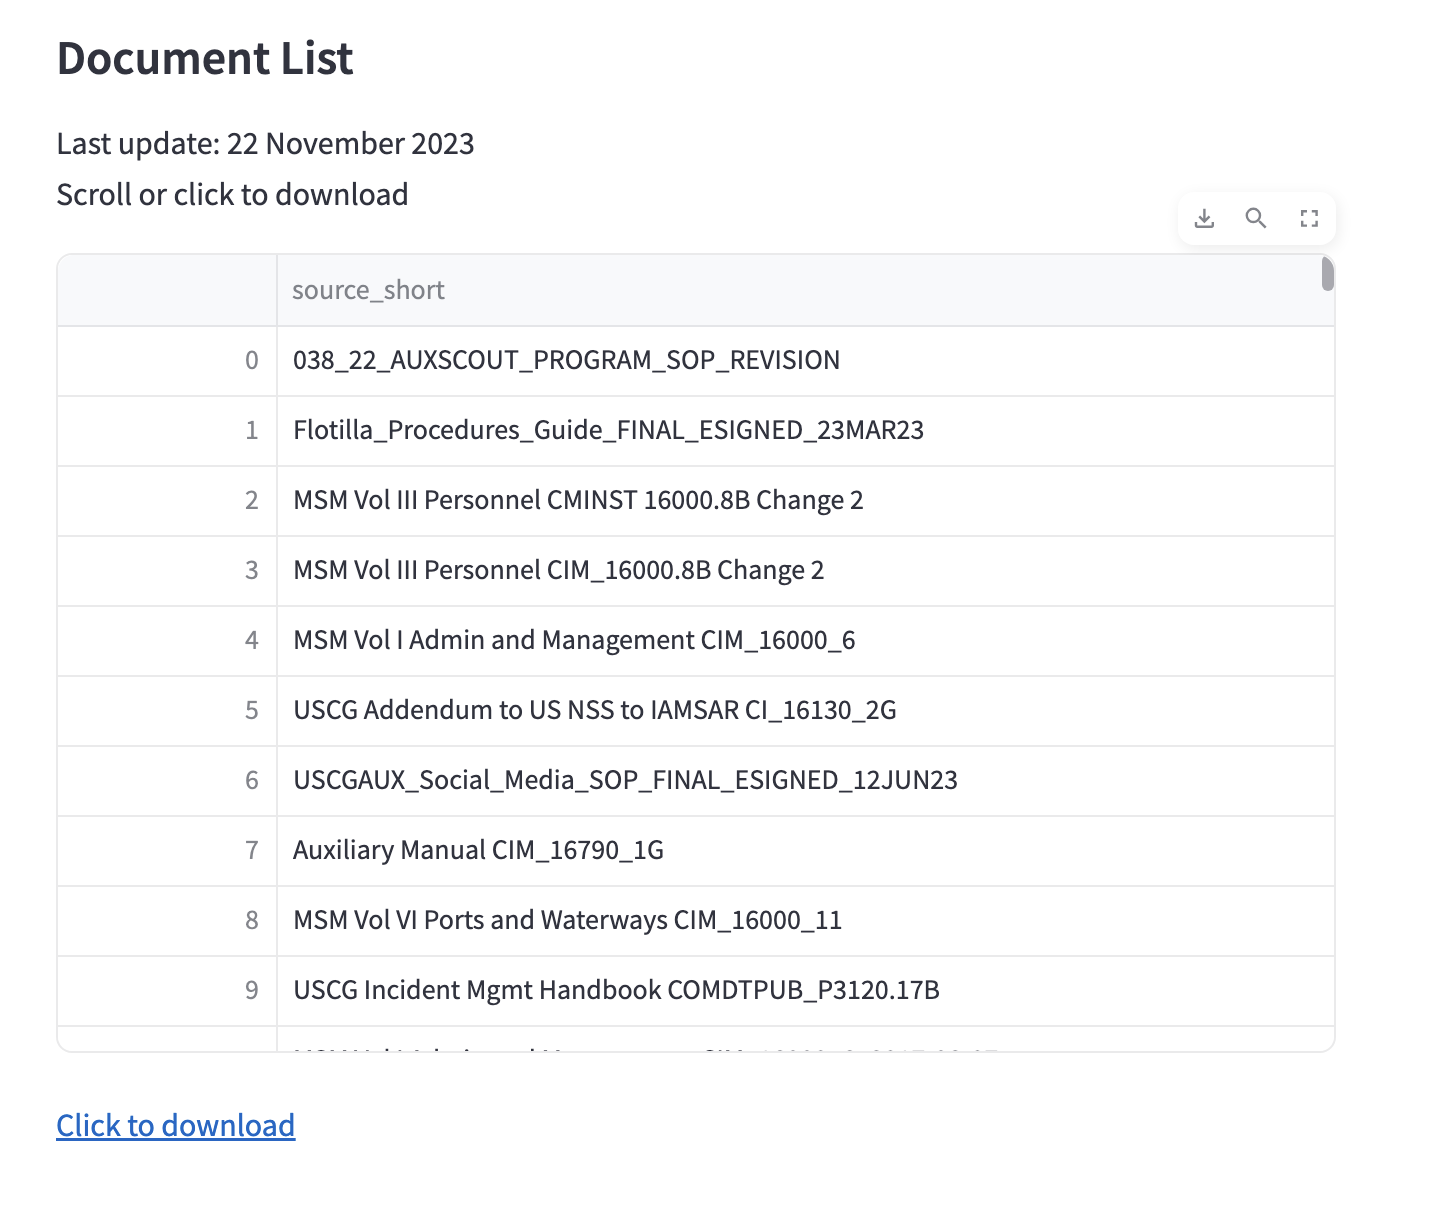Select the 038_22_AUXSCOUT_PROGRAM_SOP_REVISION cell
The height and width of the screenshot is (1222, 1436).
coord(806,361)
